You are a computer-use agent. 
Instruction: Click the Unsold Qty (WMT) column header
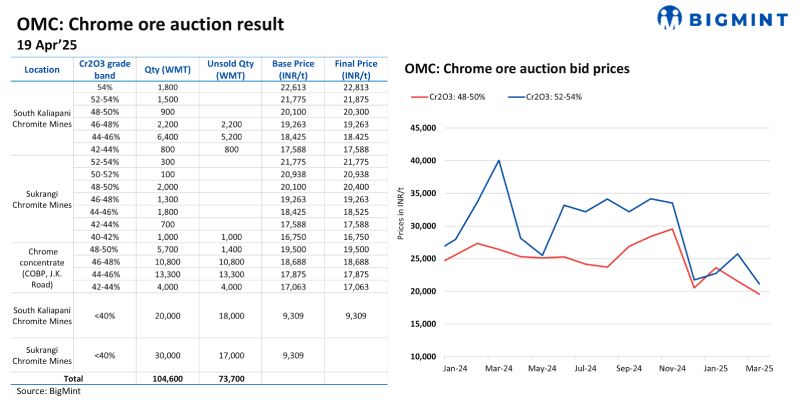point(230,69)
